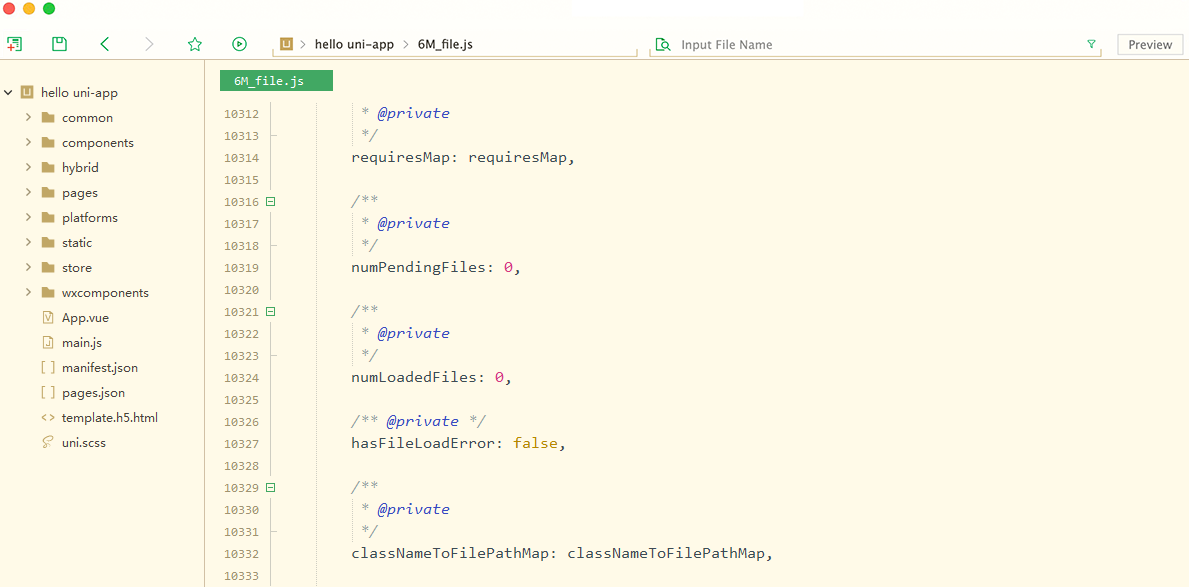1189x587 pixels.
Task: Select the hybrid folder in the tree
Action: [80, 168]
